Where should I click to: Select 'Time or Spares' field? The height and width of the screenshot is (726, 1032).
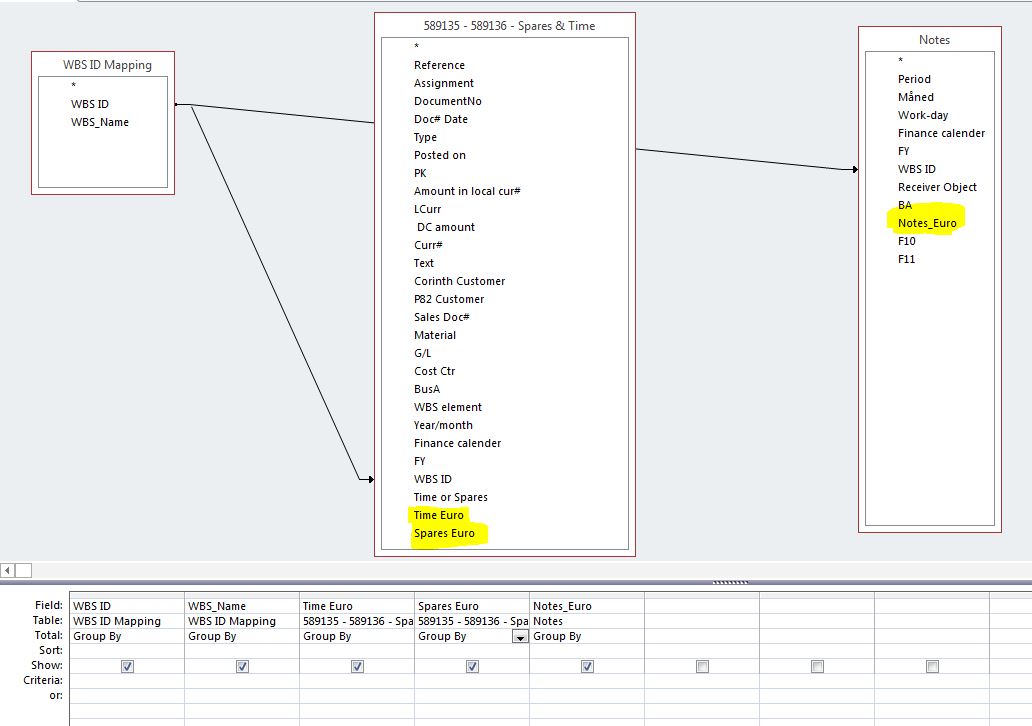[451, 497]
